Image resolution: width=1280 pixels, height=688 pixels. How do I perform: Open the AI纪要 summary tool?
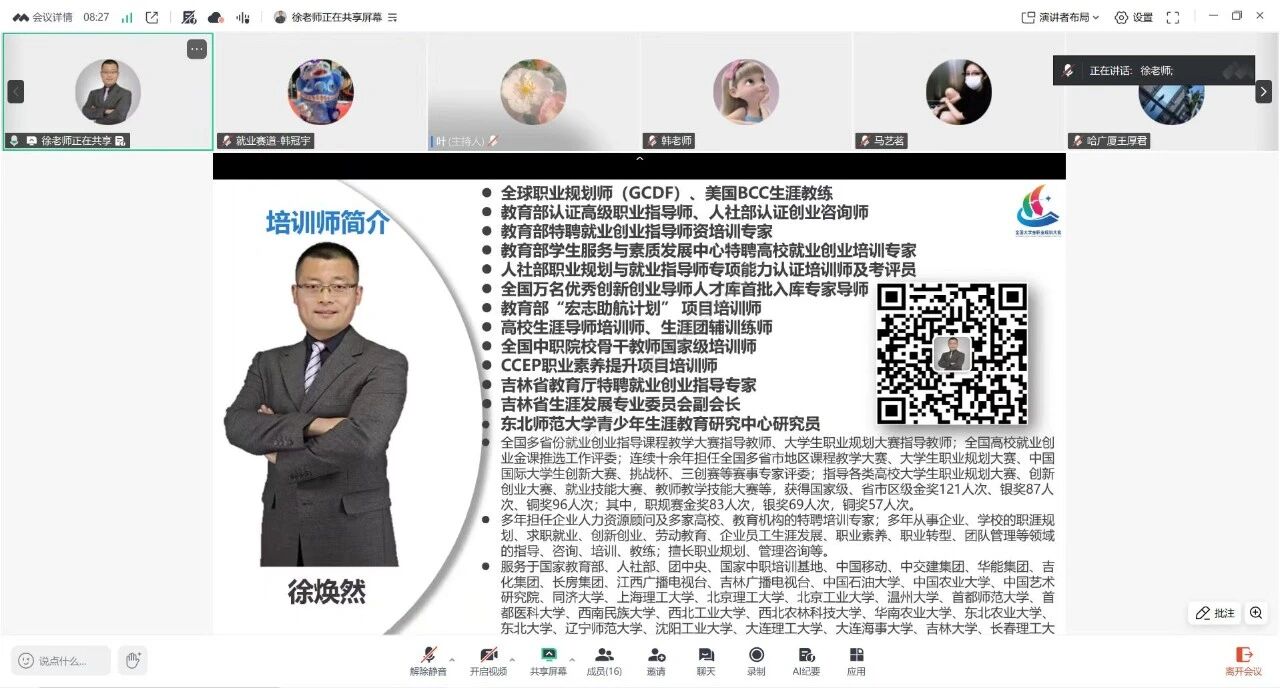pyautogui.click(x=806, y=660)
